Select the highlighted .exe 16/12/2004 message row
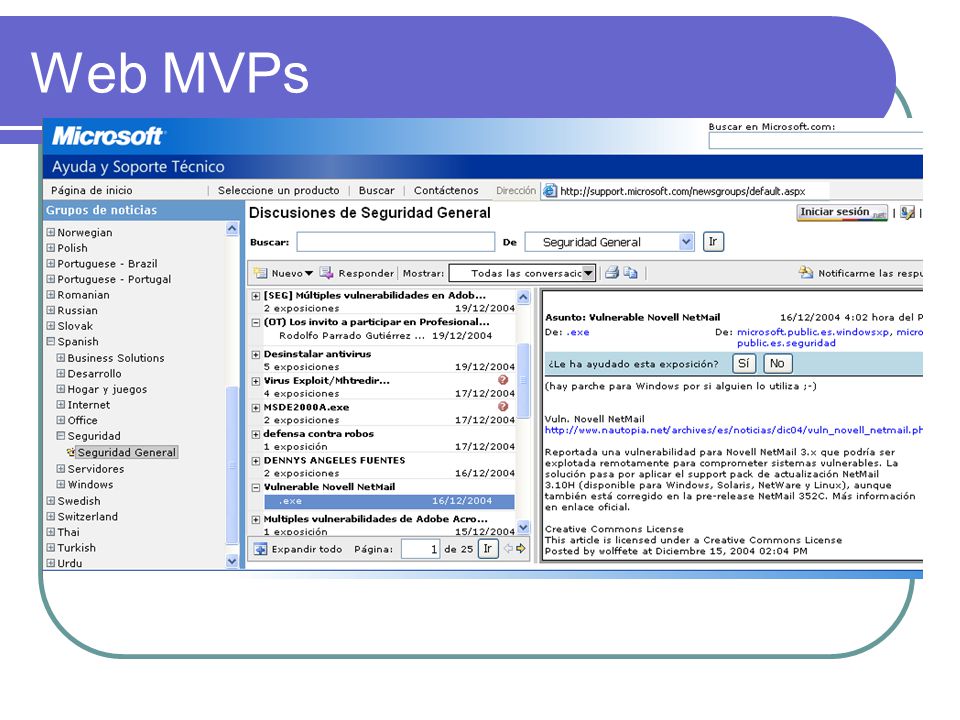Image resolution: width=960 pixels, height=720 pixels. 389,501
